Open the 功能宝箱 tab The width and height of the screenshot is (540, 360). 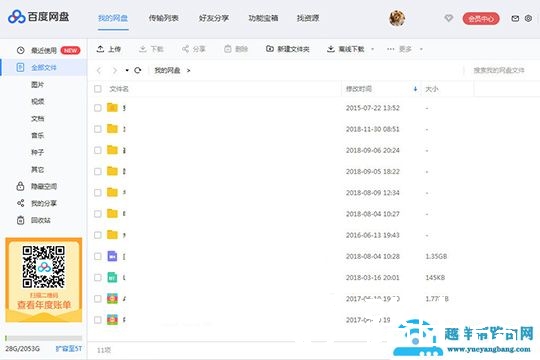tap(263, 18)
